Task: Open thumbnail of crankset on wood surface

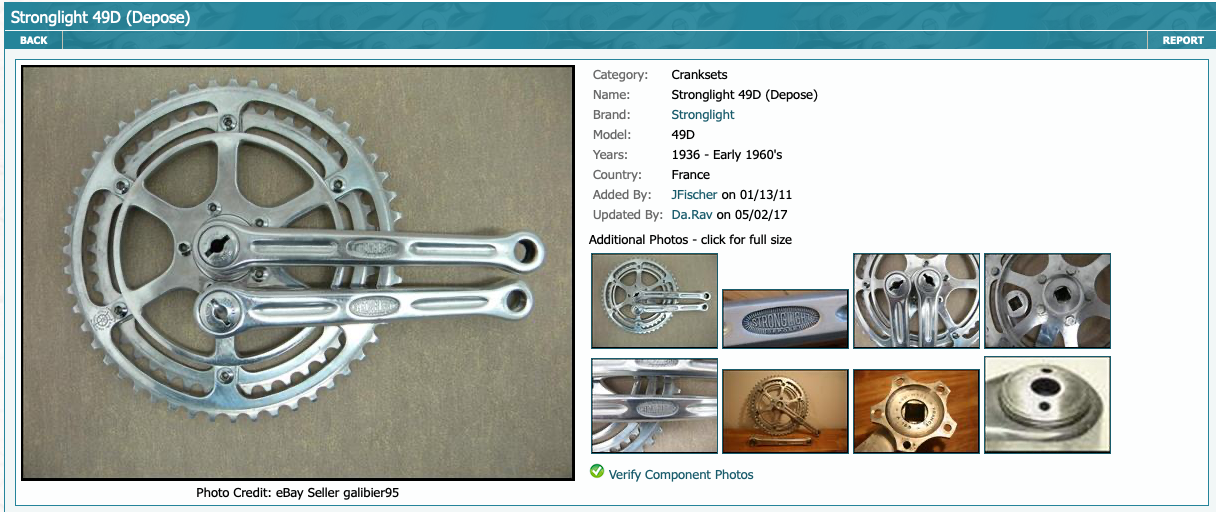Action: tap(785, 411)
